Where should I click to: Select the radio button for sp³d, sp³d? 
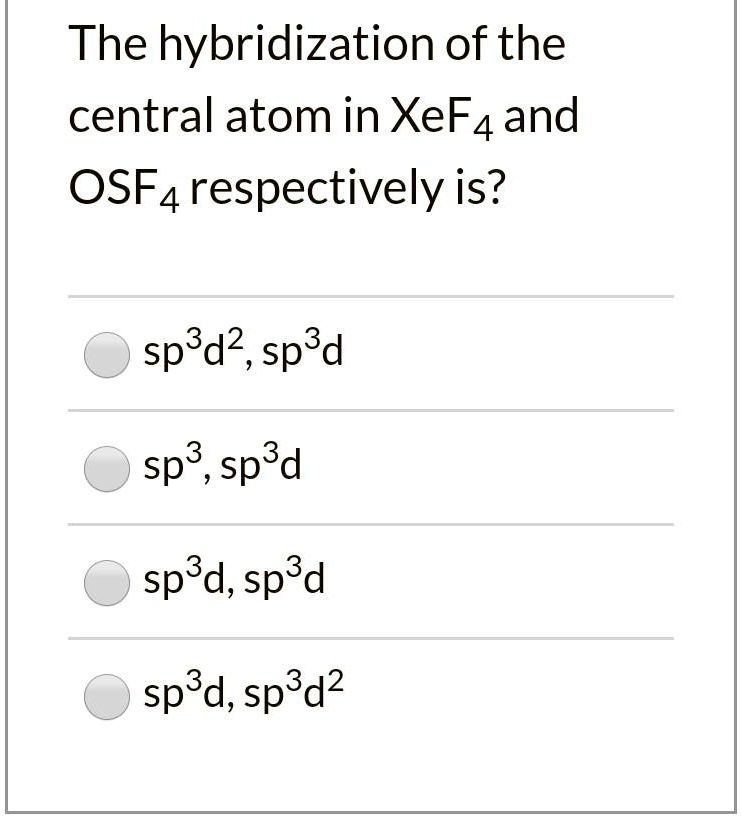coord(106,580)
